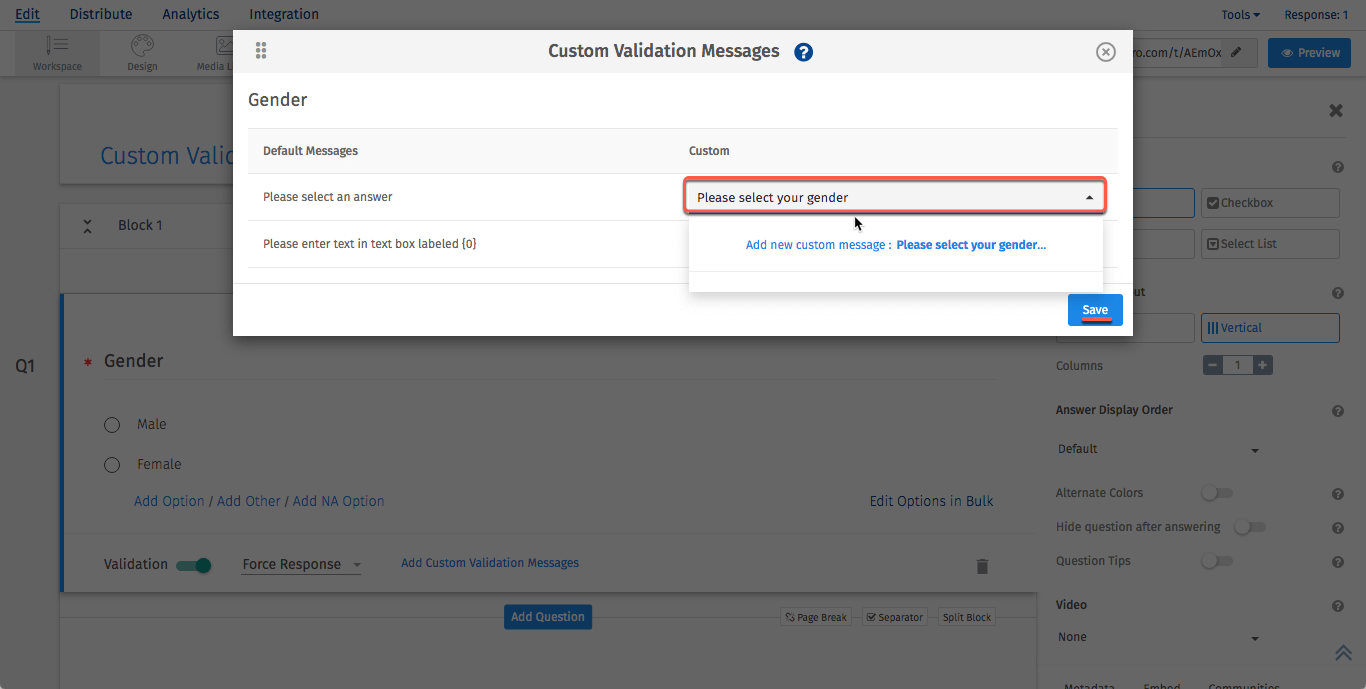The width and height of the screenshot is (1366, 689).
Task: Delete question using the trash icon
Action: tap(982, 567)
